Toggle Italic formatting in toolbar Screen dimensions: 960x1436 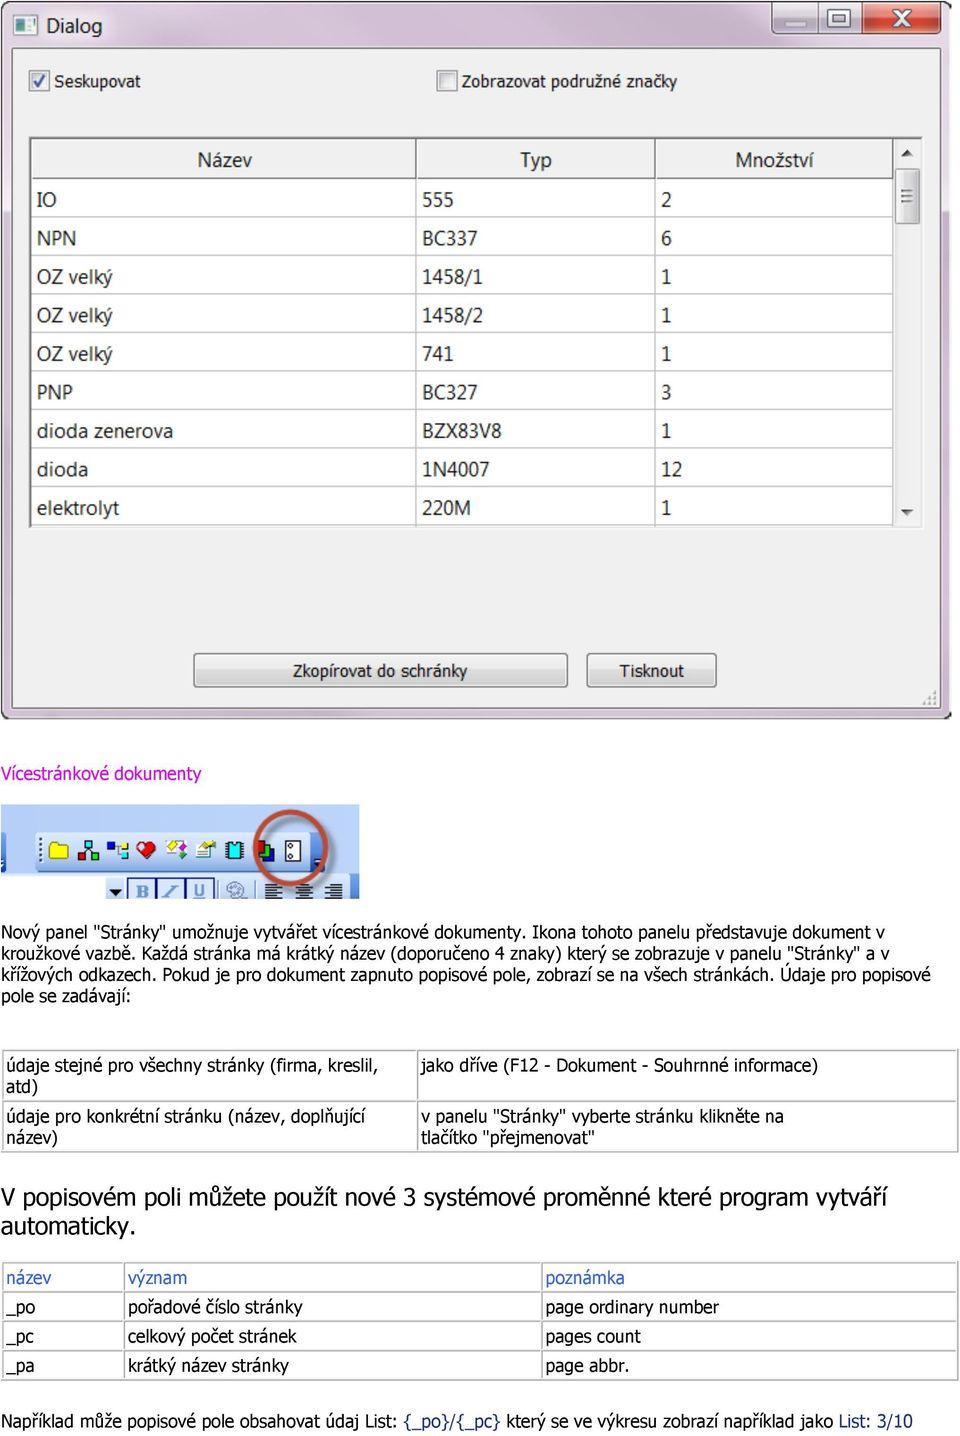click(x=171, y=889)
